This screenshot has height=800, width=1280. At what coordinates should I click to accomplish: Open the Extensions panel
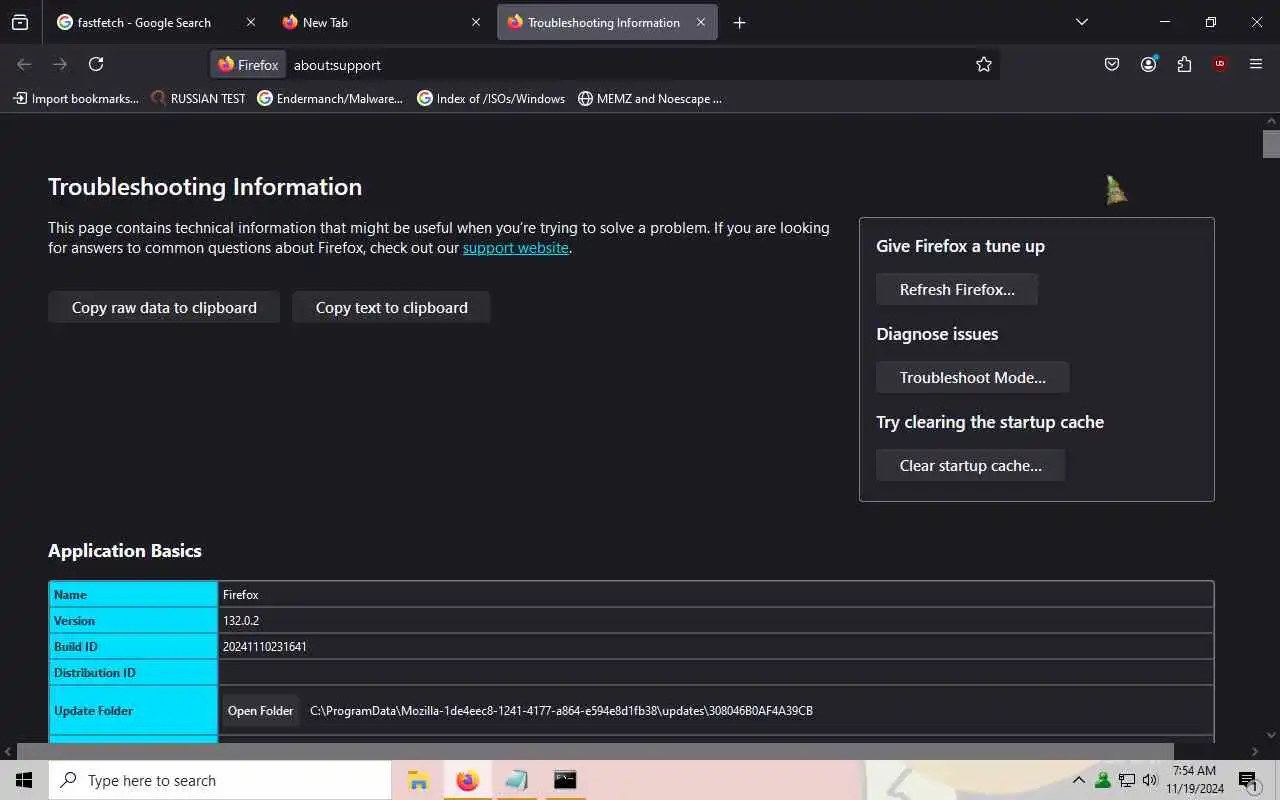1184,64
